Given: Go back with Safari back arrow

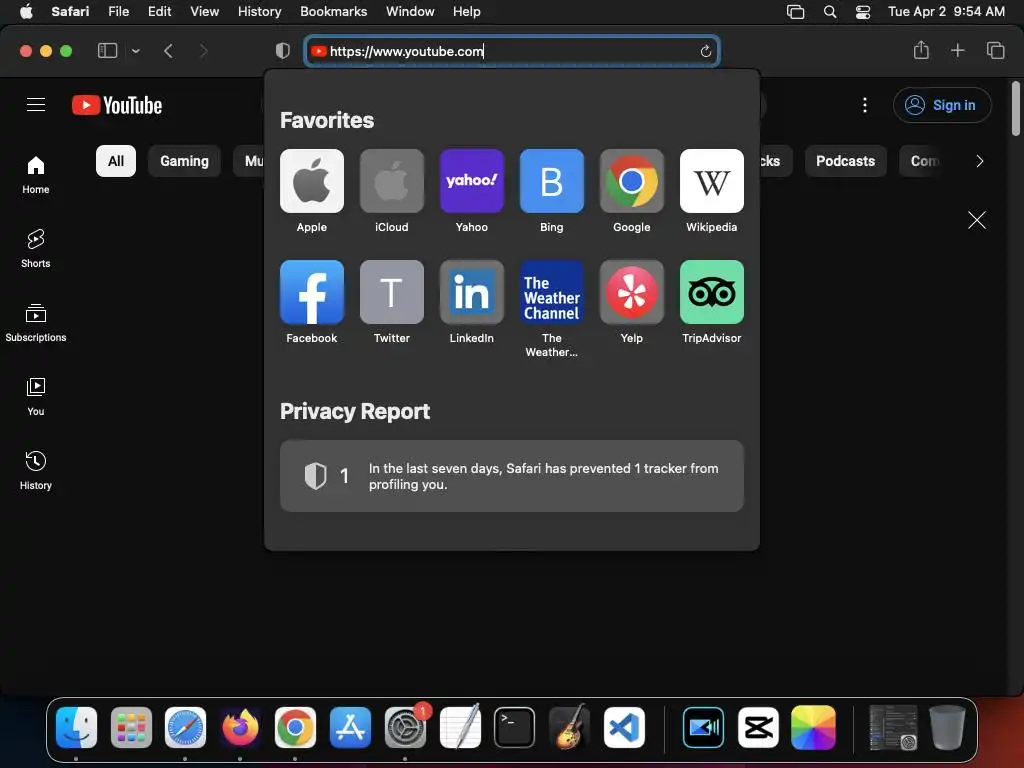Looking at the screenshot, I should point(168,50).
